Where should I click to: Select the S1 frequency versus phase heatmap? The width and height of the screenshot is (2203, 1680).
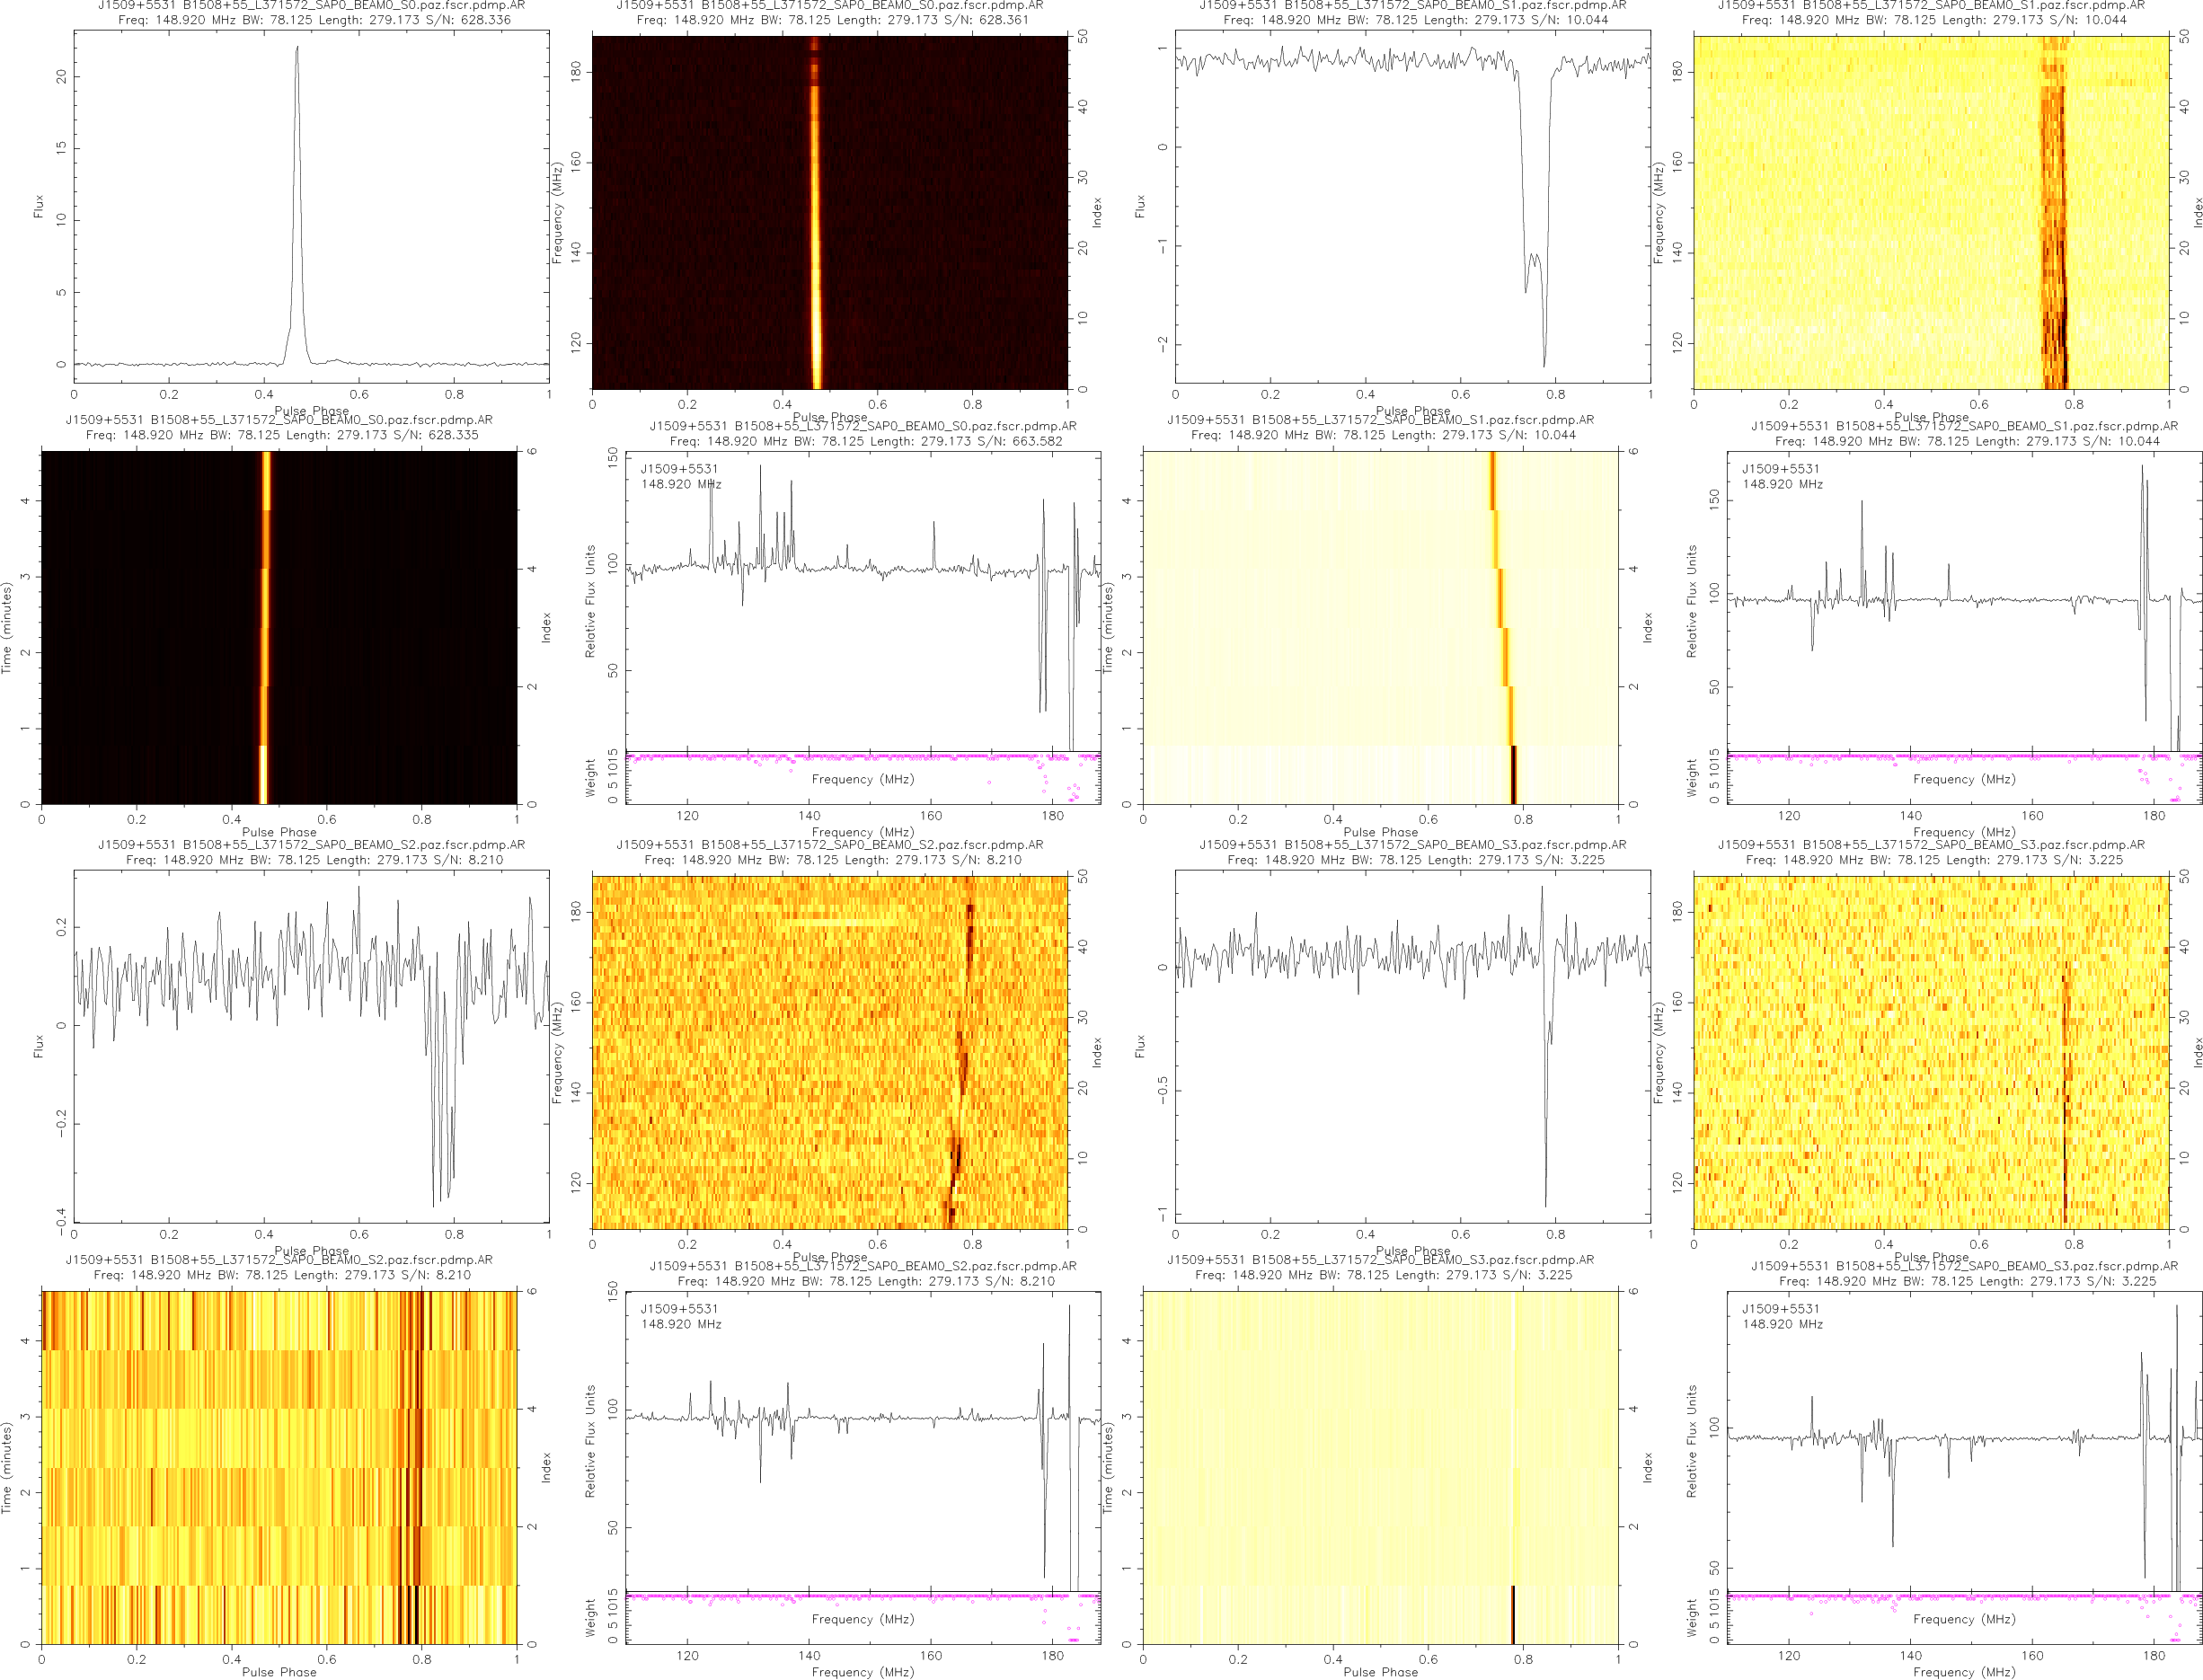click(x=1930, y=212)
